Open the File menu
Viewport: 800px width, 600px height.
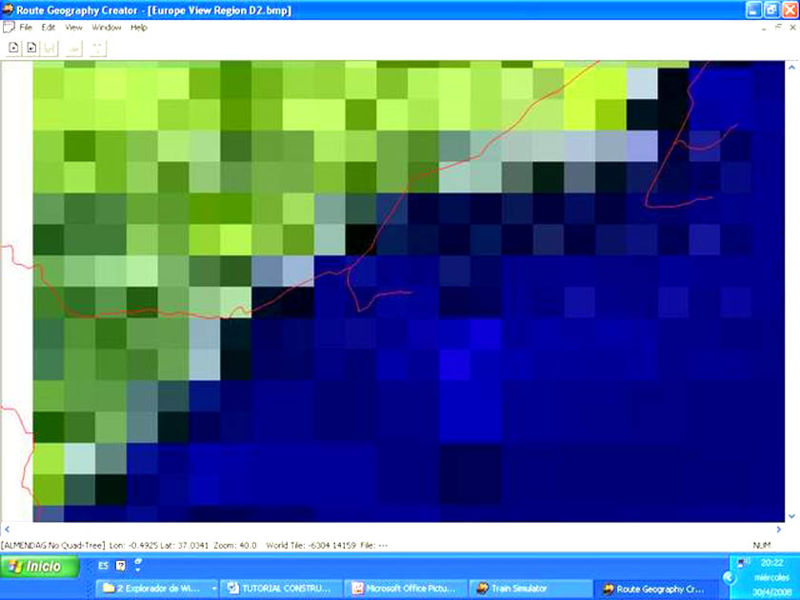[x=26, y=27]
